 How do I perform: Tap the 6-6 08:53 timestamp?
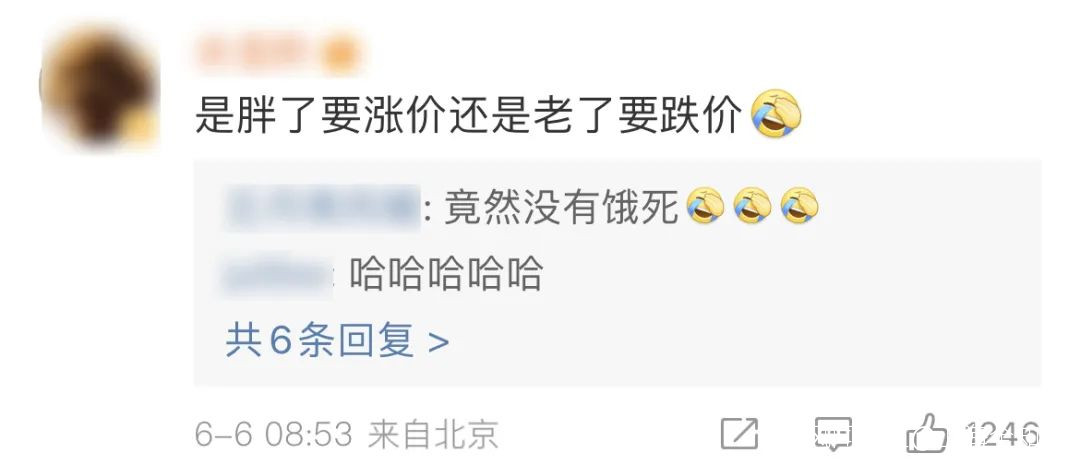[x=273, y=435]
